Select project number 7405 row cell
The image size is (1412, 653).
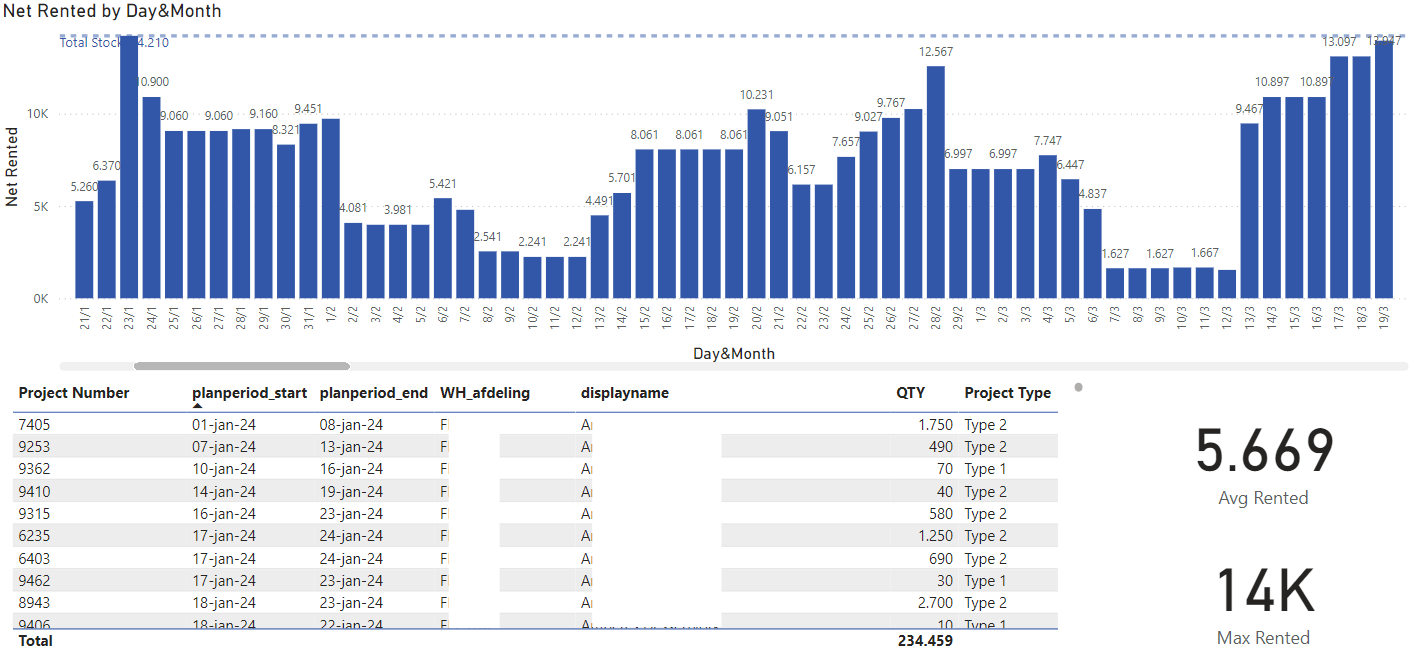pos(33,424)
